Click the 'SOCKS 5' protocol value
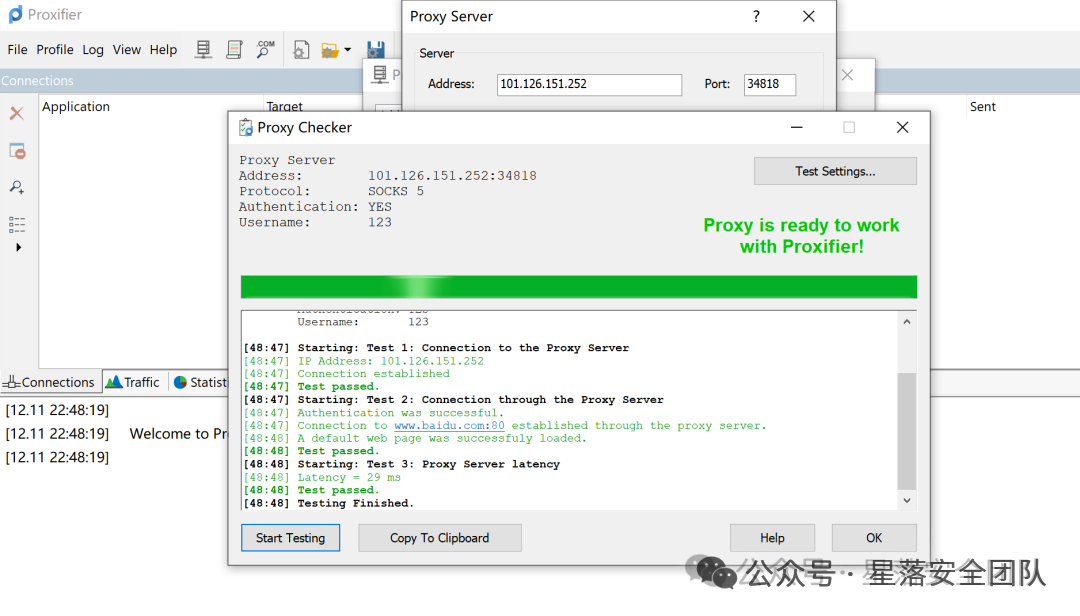The width and height of the screenshot is (1080, 616). 395,191
